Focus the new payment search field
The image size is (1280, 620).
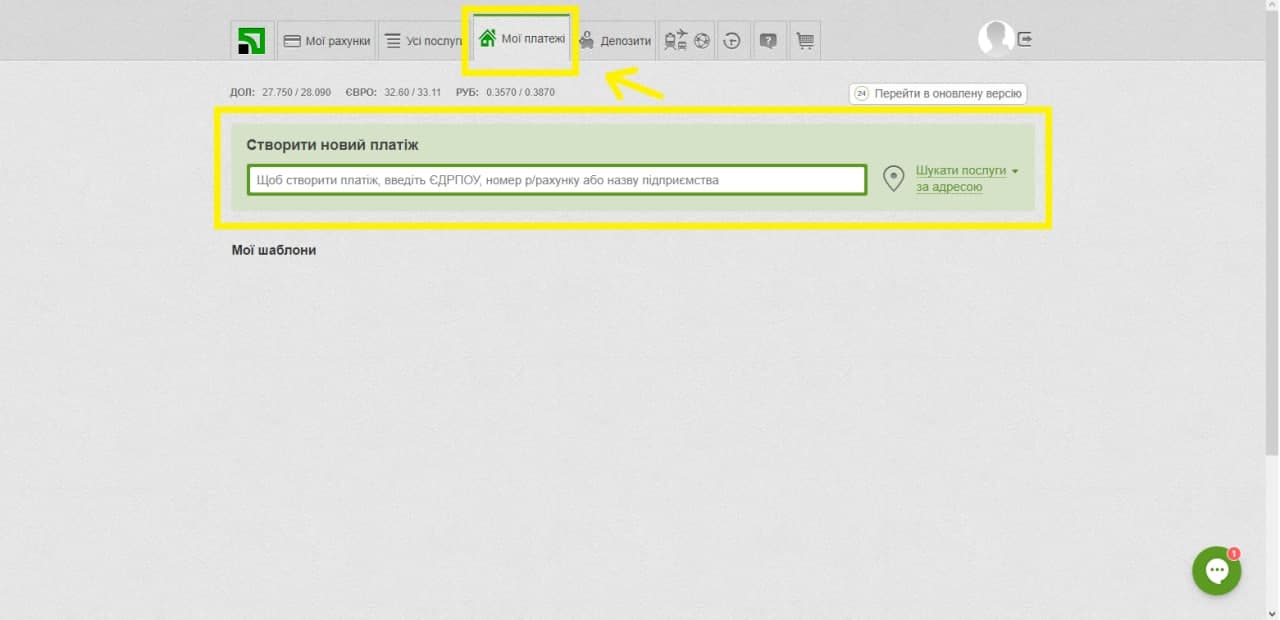(556, 180)
